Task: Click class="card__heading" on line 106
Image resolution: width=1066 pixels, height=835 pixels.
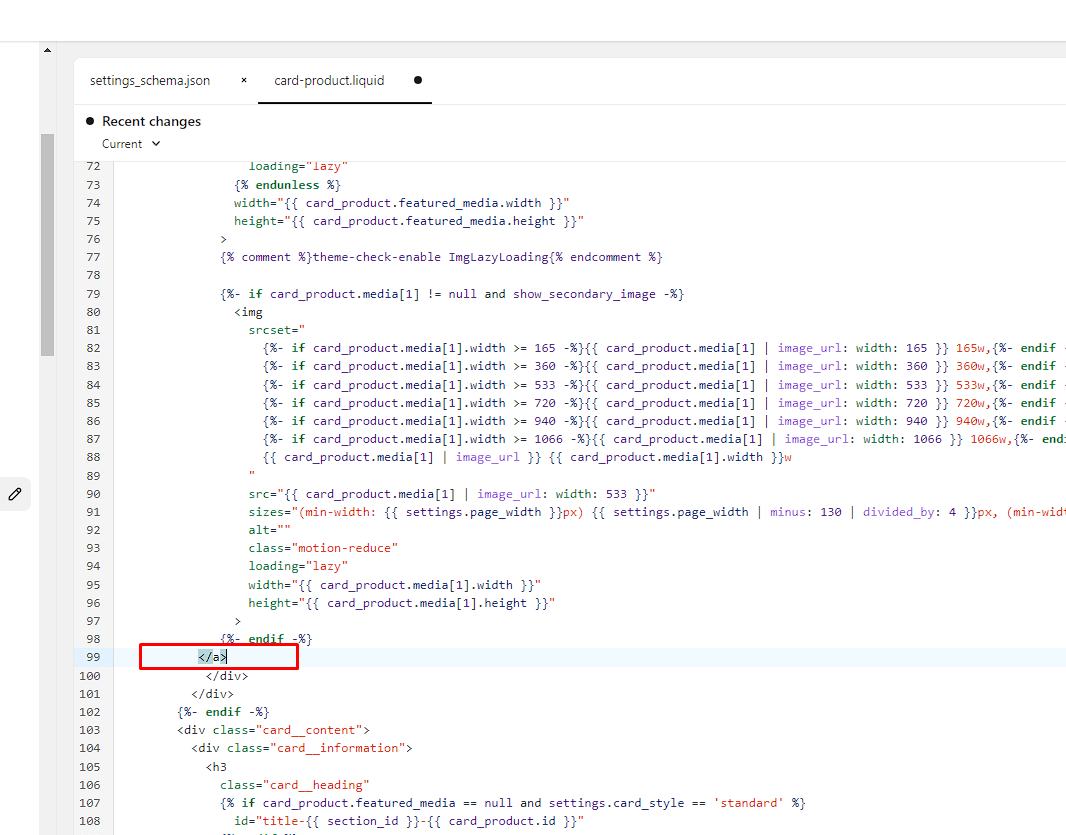Action: pyautogui.click(x=294, y=785)
